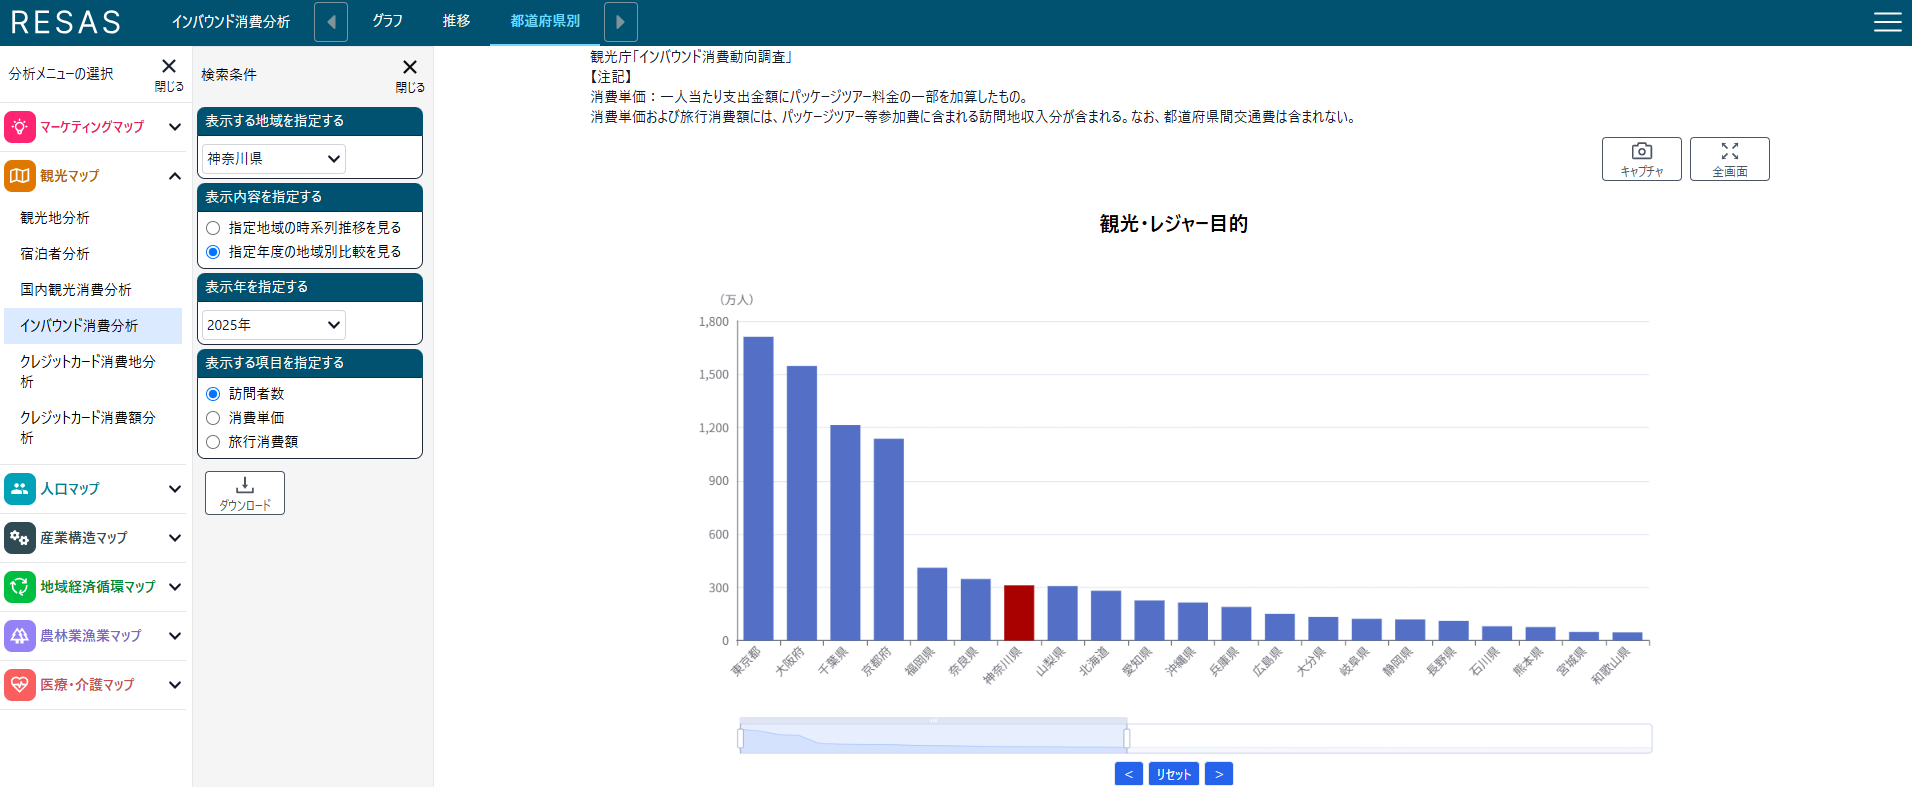Click the 沖縄県 bar in chart
Image resolution: width=1912 pixels, height=787 pixels.
(1193, 622)
